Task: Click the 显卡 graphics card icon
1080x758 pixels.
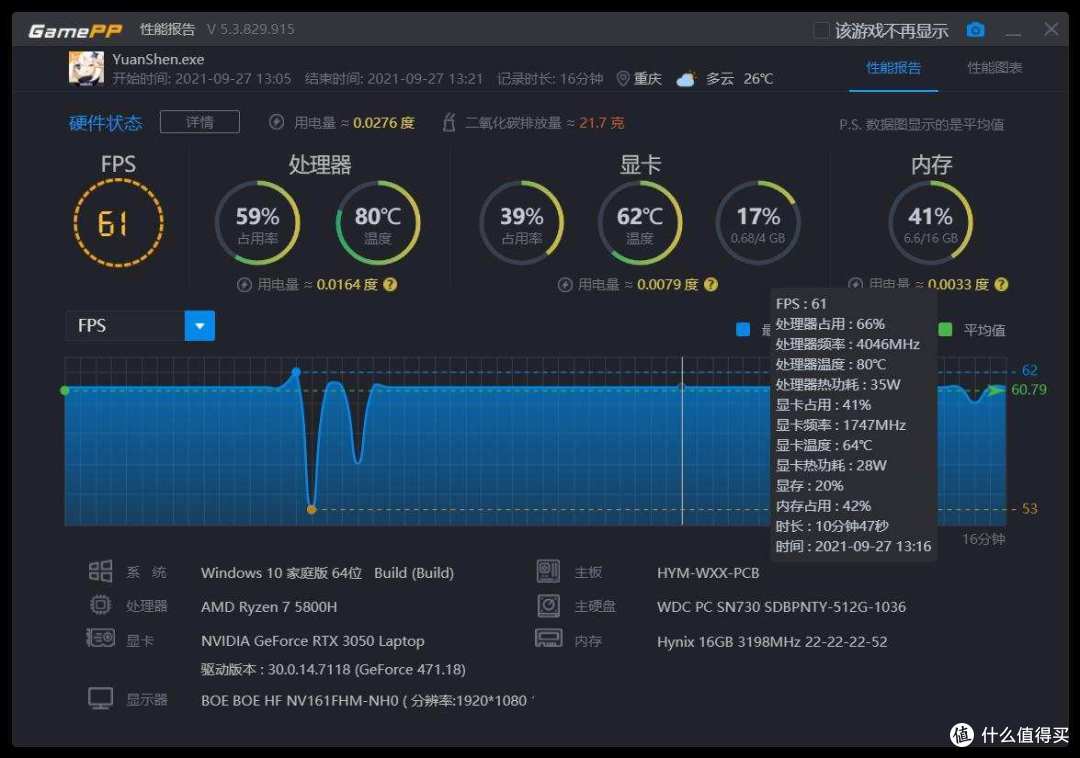Action: click(101, 638)
